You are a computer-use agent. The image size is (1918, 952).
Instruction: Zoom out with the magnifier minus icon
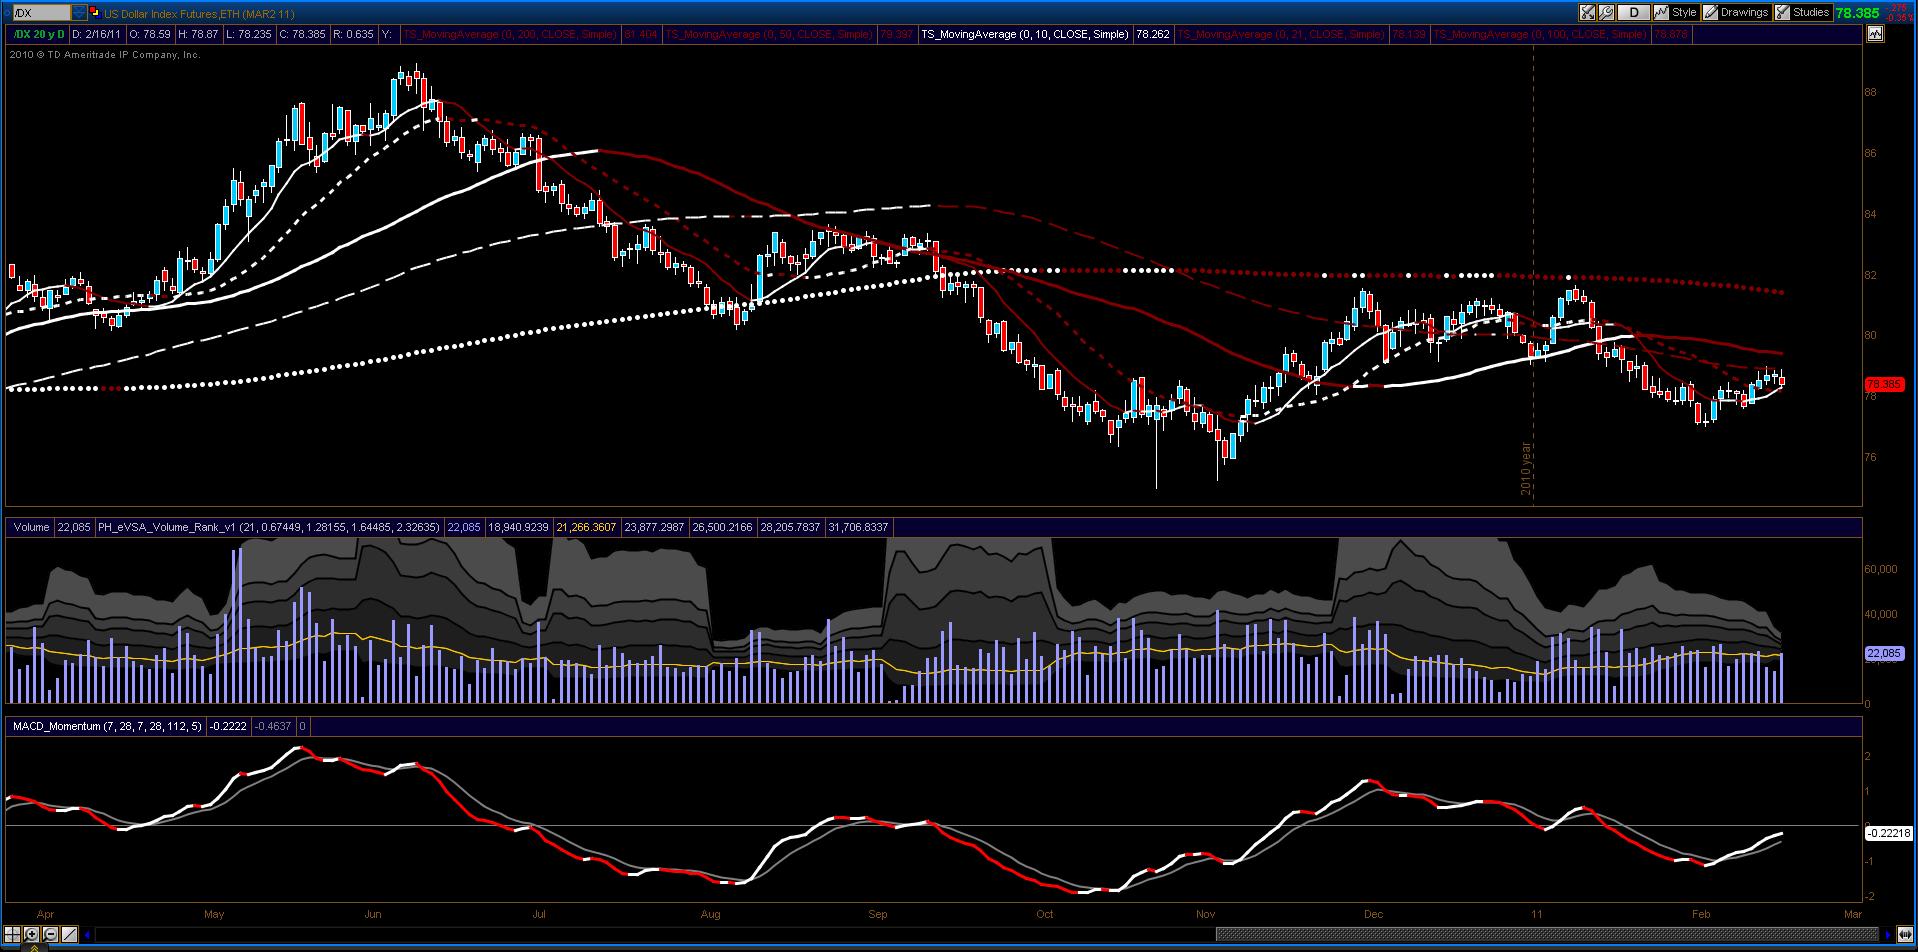pyautogui.click(x=50, y=935)
